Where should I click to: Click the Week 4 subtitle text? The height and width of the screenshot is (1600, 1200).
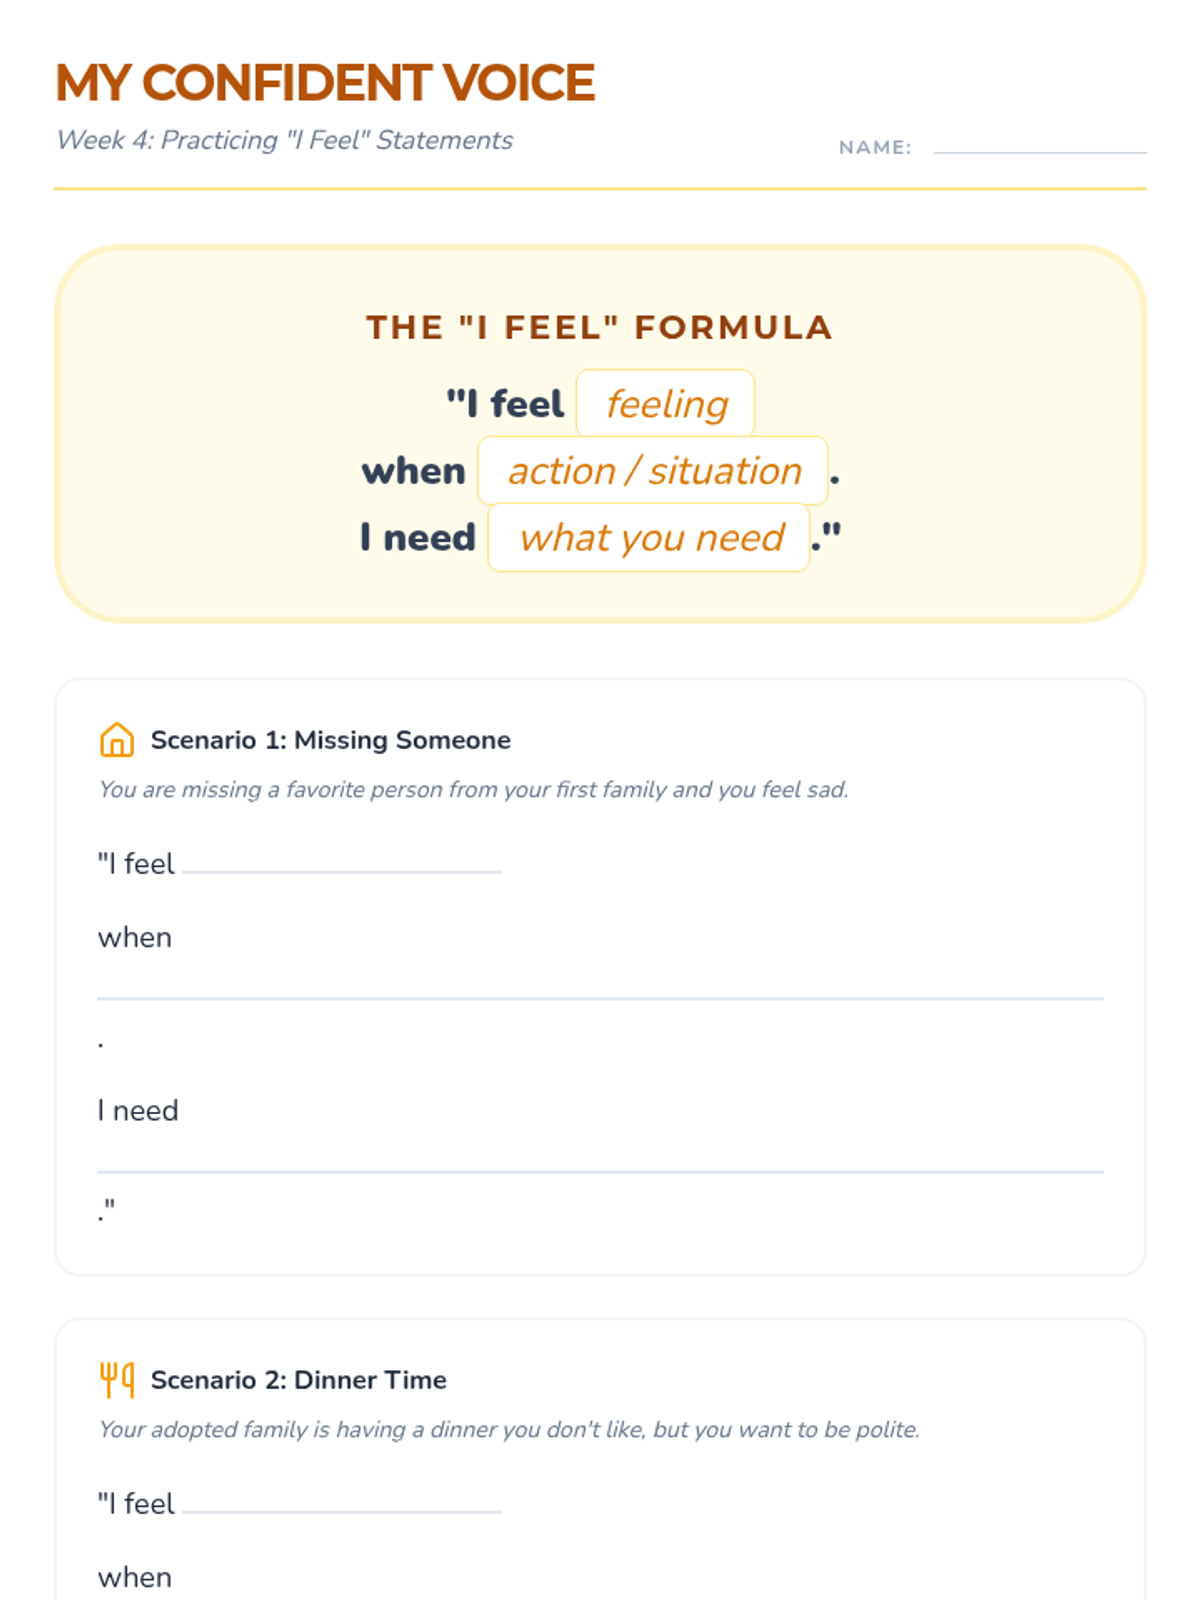pyautogui.click(x=285, y=140)
